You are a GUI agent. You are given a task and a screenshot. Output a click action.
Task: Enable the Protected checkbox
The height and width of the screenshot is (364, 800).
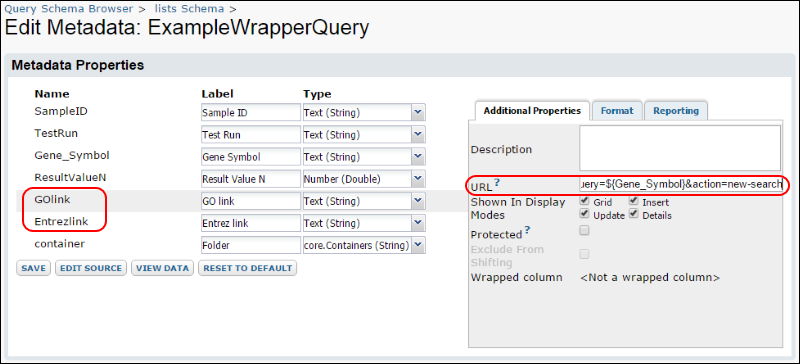point(585,230)
